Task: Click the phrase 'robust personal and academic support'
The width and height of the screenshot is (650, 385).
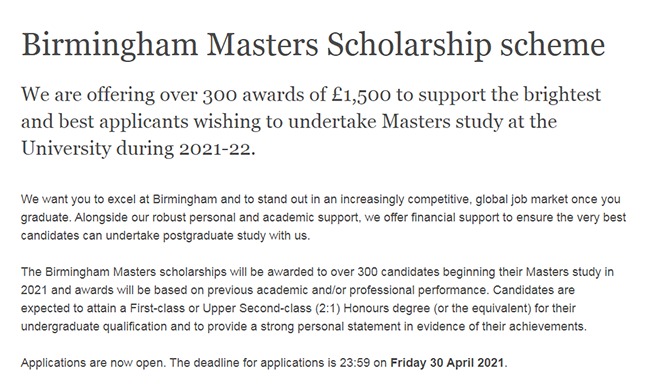Action: click(x=255, y=218)
